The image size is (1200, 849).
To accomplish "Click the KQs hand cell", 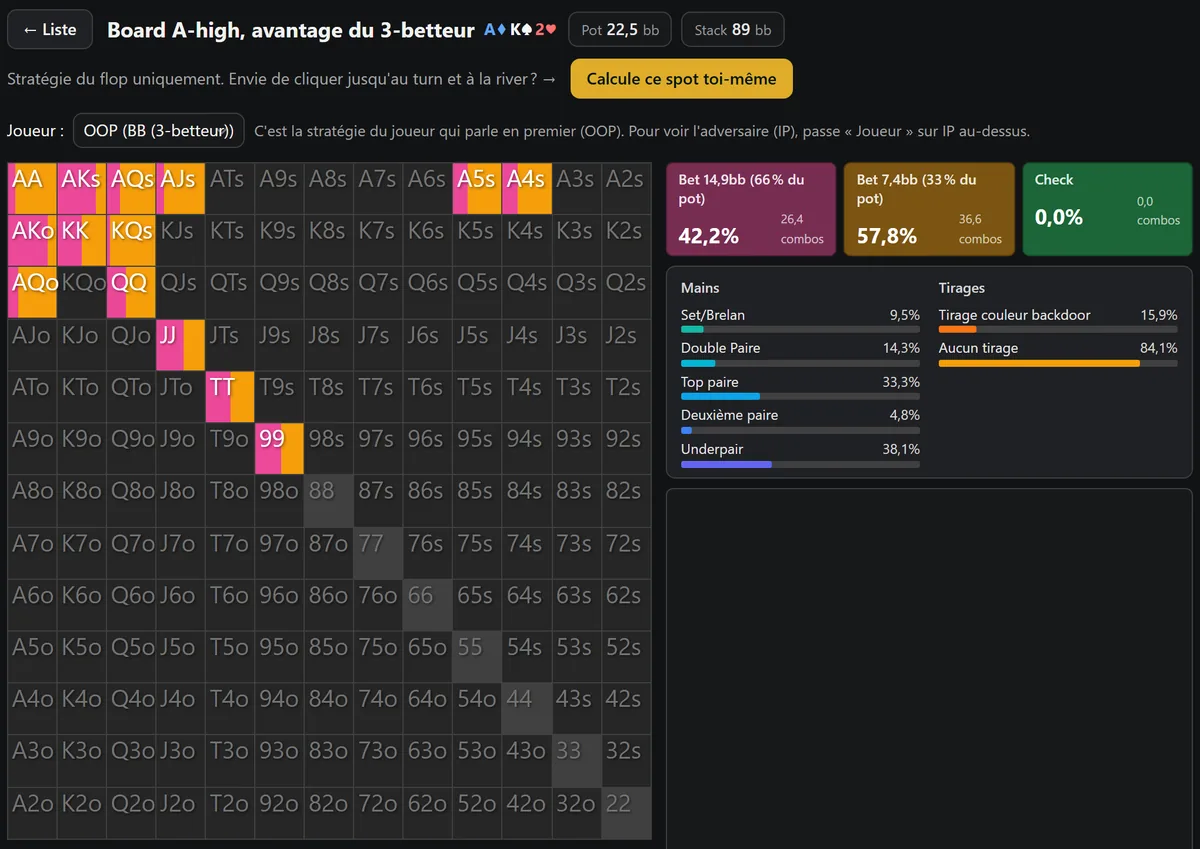I will (x=131, y=240).
